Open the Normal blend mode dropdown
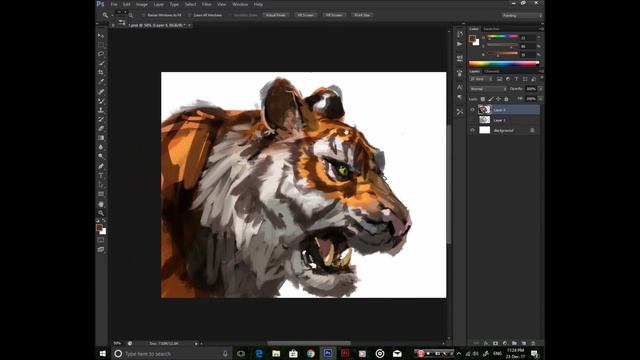Image resolution: width=640 pixels, height=360 pixels. point(488,89)
